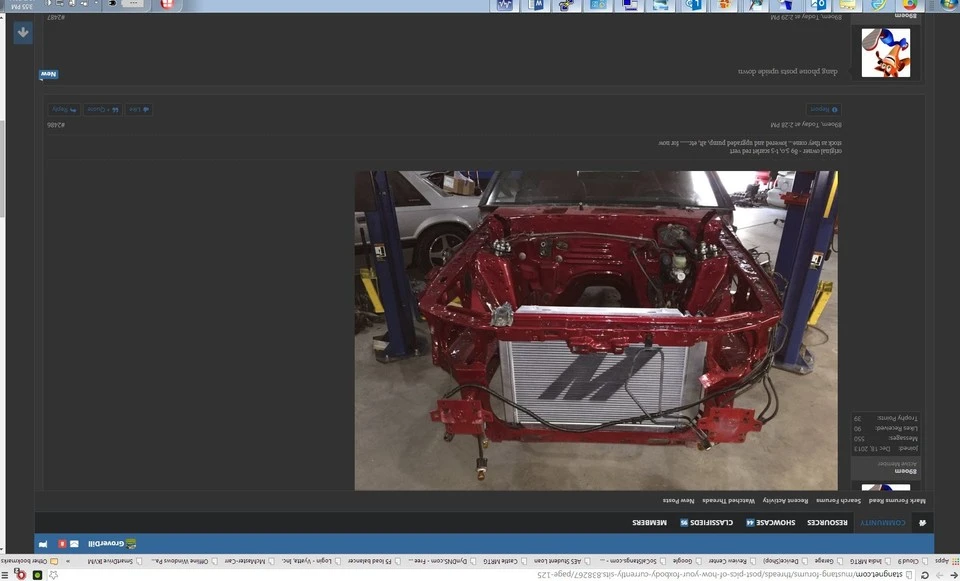Open the red alerts notification badge
This screenshot has width=960, height=581.
pos(62,544)
